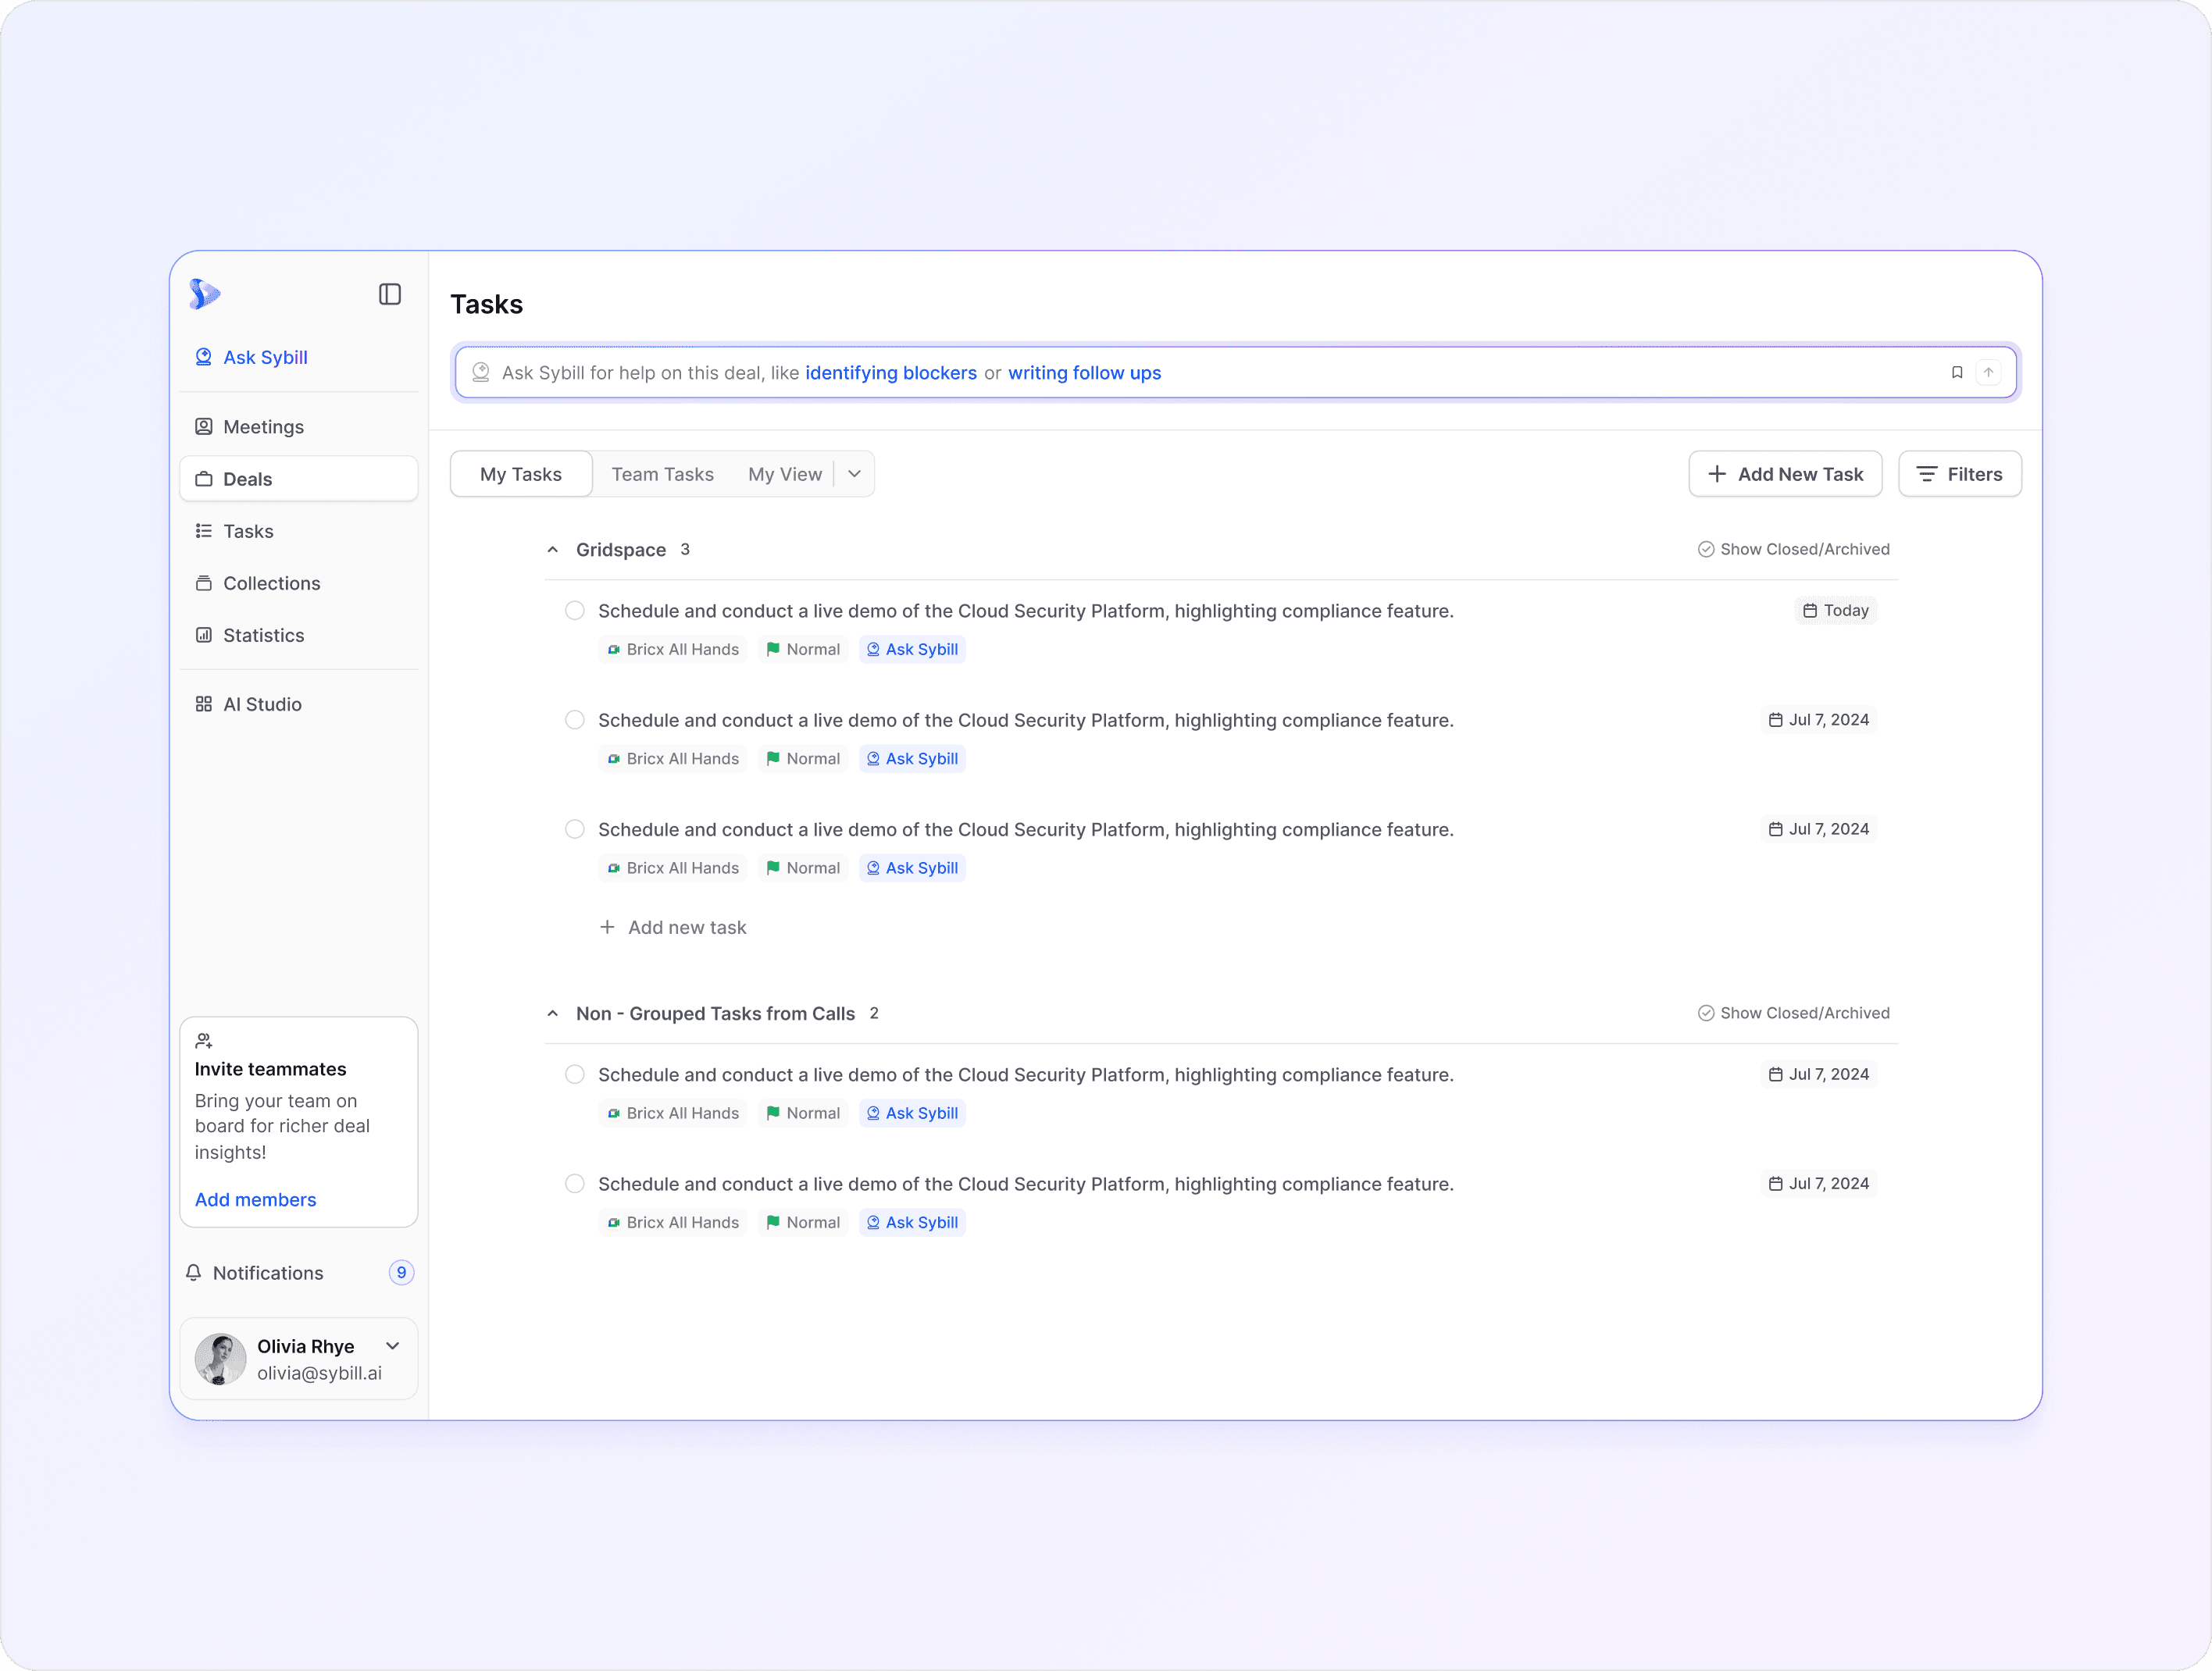Viewport: 2212px width, 1671px height.
Task: Click the bookmark icon in the Ask Sybill bar
Action: tap(1957, 372)
